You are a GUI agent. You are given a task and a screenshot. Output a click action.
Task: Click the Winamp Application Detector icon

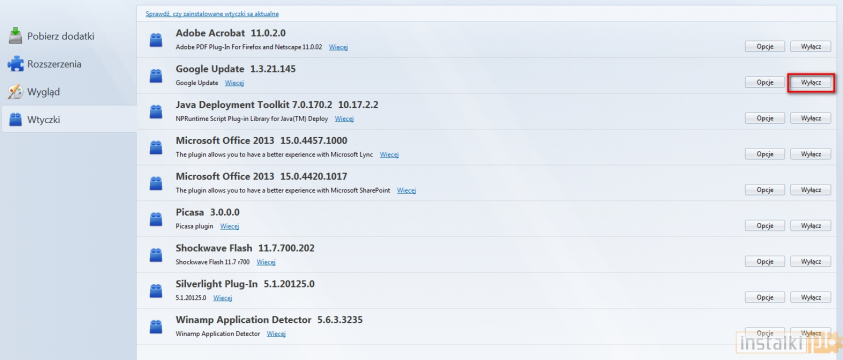coord(156,326)
